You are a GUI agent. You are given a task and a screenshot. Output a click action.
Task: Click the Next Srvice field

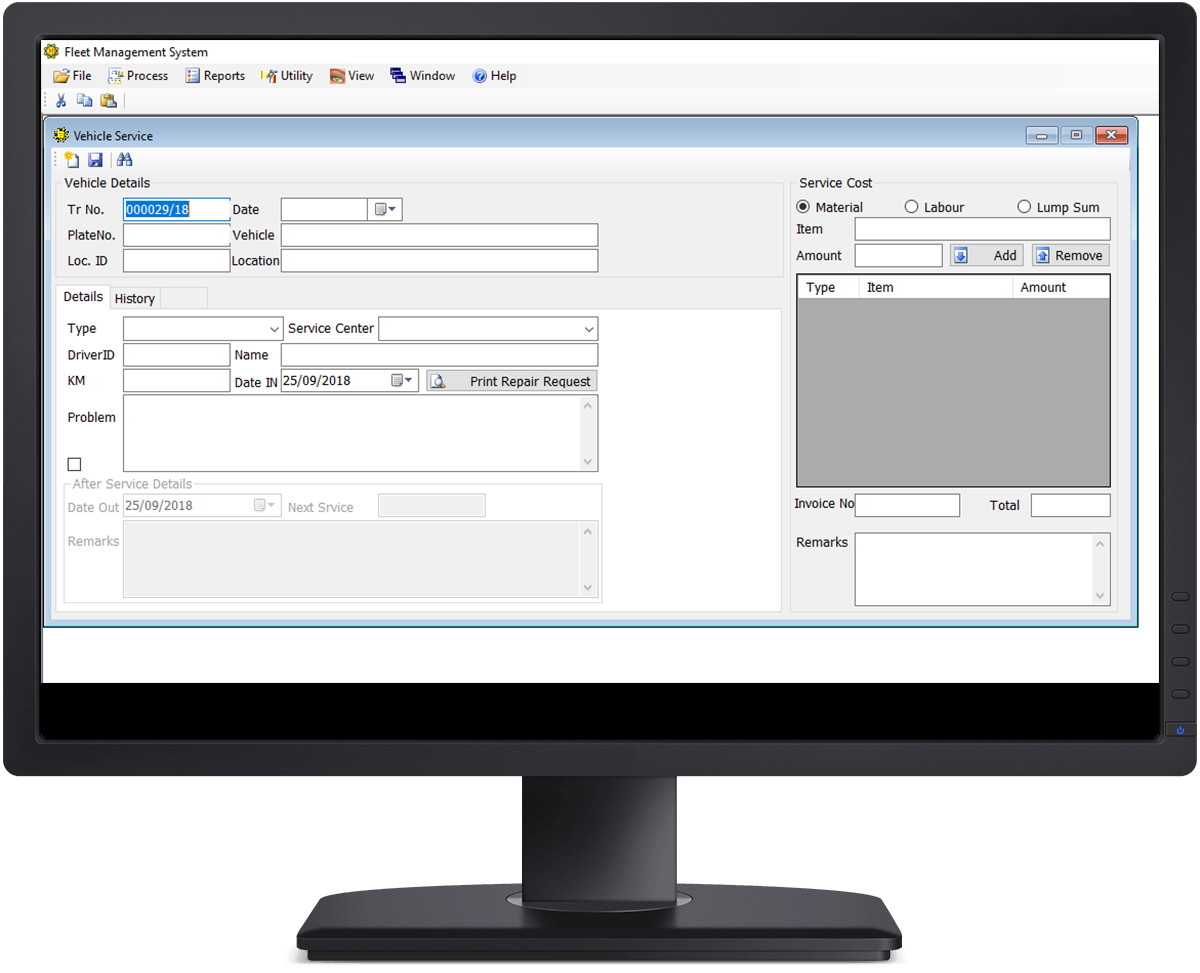pyautogui.click(x=432, y=506)
